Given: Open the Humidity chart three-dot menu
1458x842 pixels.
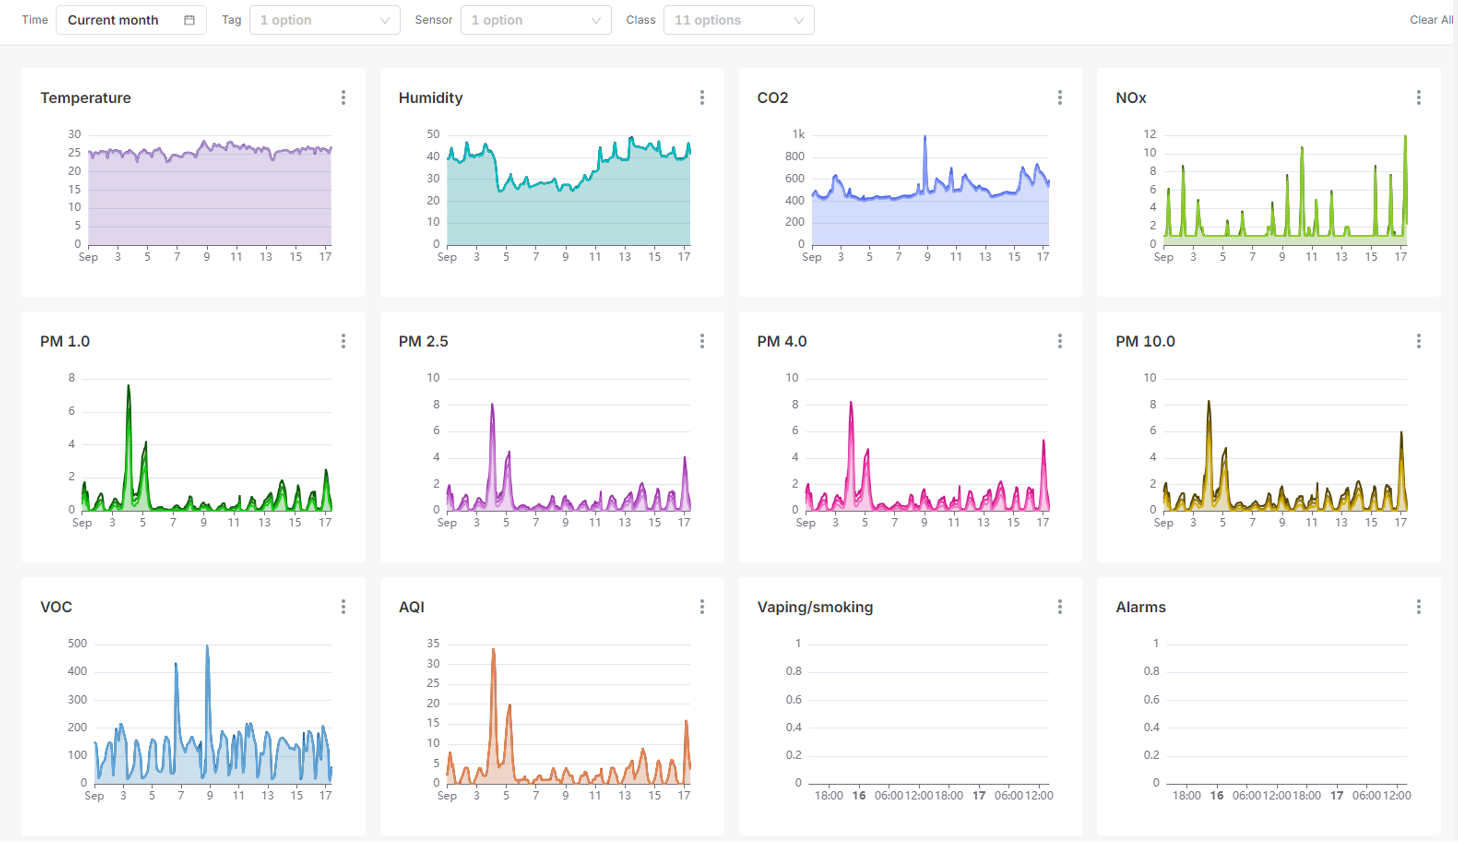Looking at the screenshot, I should pos(702,98).
